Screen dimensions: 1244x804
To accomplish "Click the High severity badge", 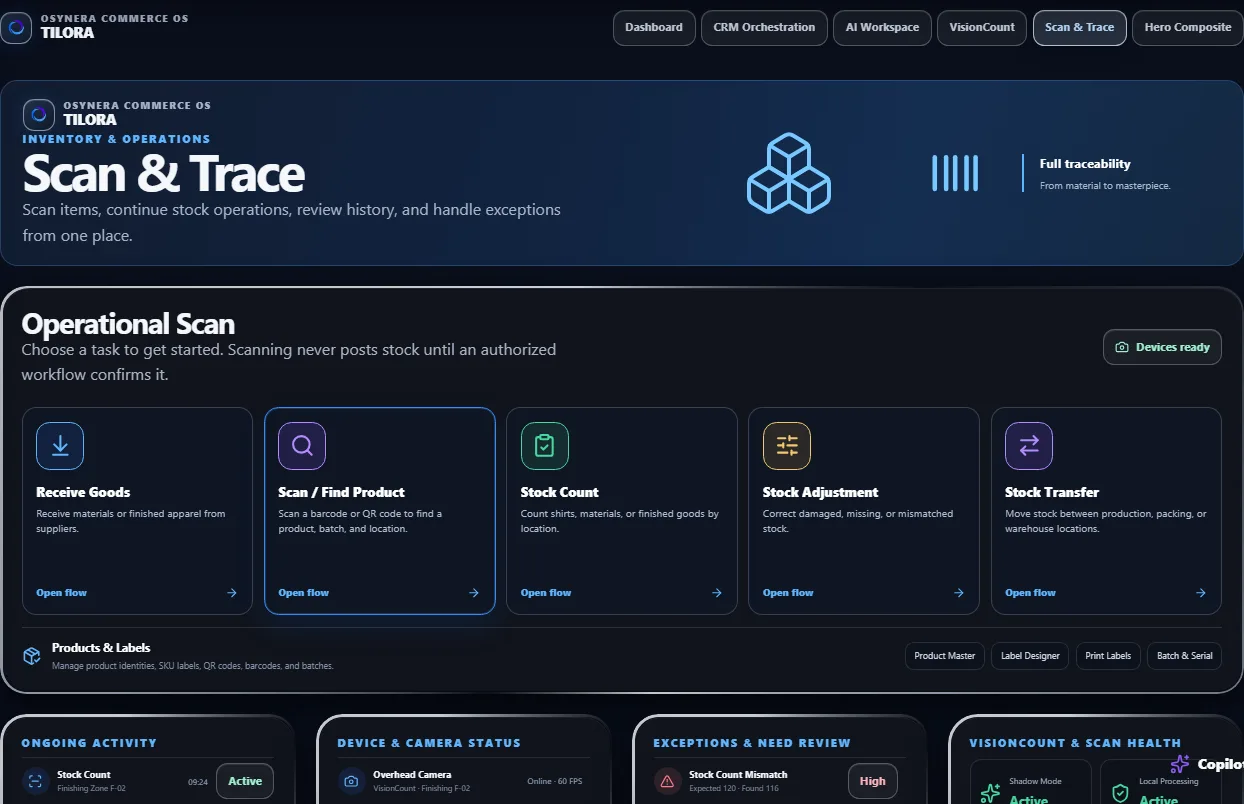I will pyautogui.click(x=873, y=781).
